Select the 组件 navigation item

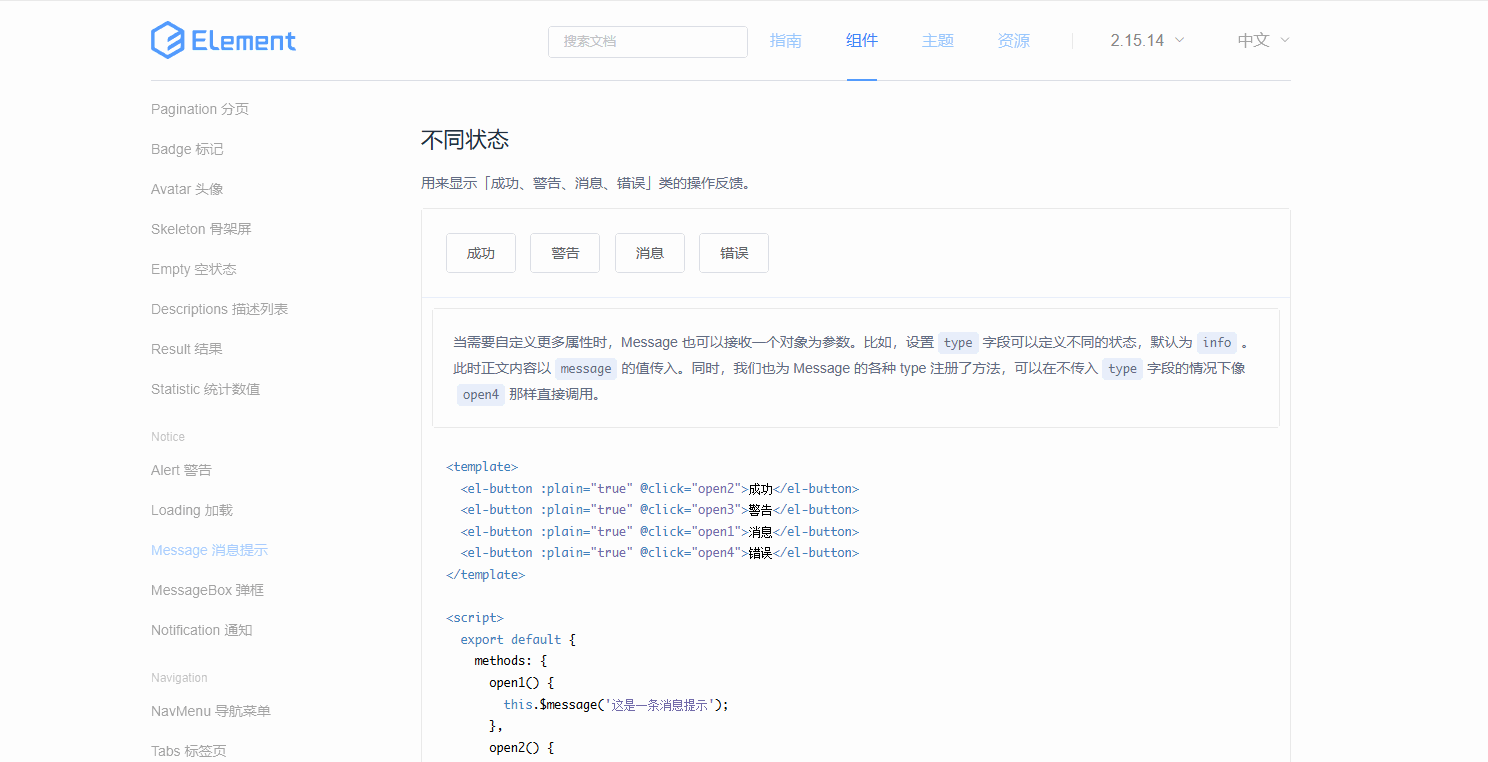[861, 40]
